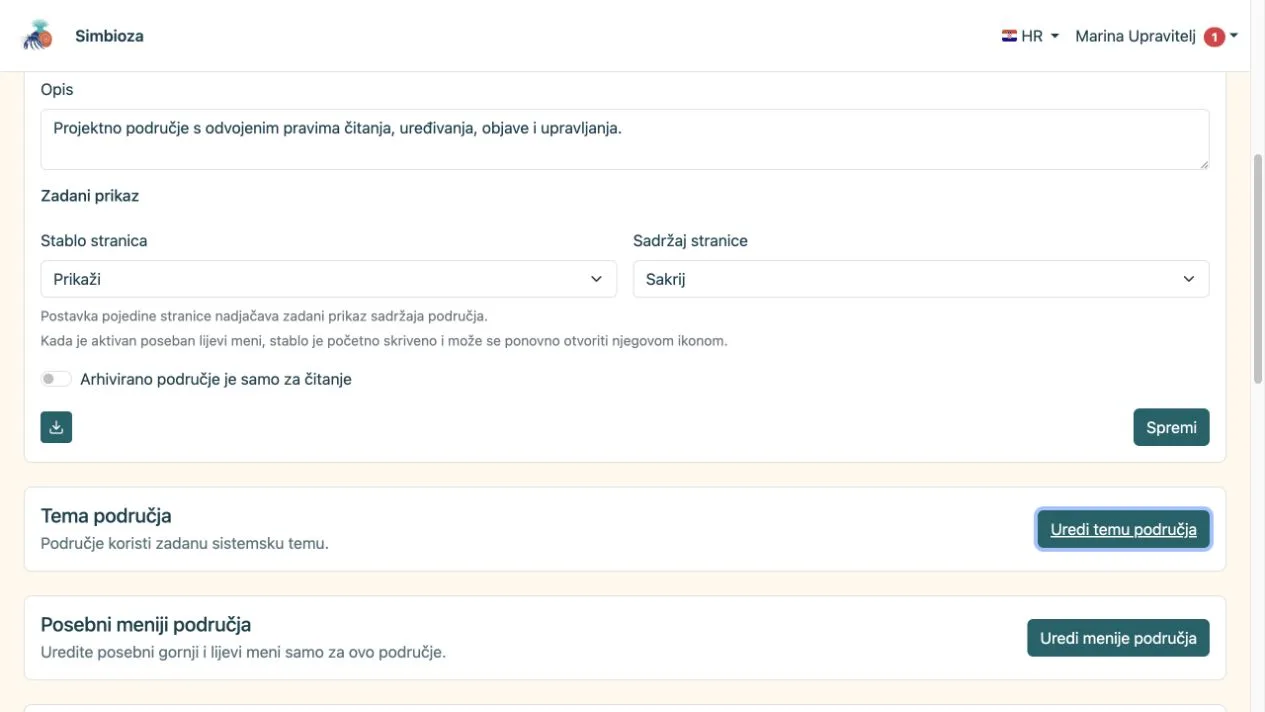This screenshot has height=712, width=1265.
Task: Open the Sadržaj stranice dropdown
Action: [921, 279]
